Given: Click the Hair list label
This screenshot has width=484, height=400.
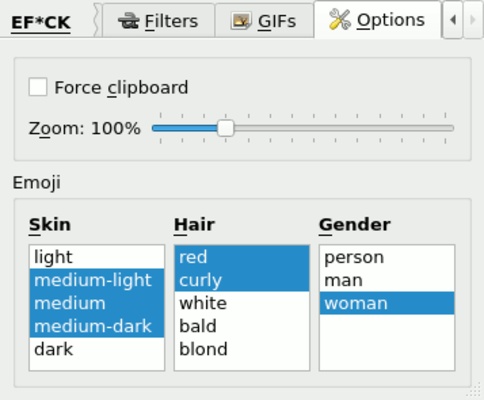Looking at the screenshot, I should point(194,225).
